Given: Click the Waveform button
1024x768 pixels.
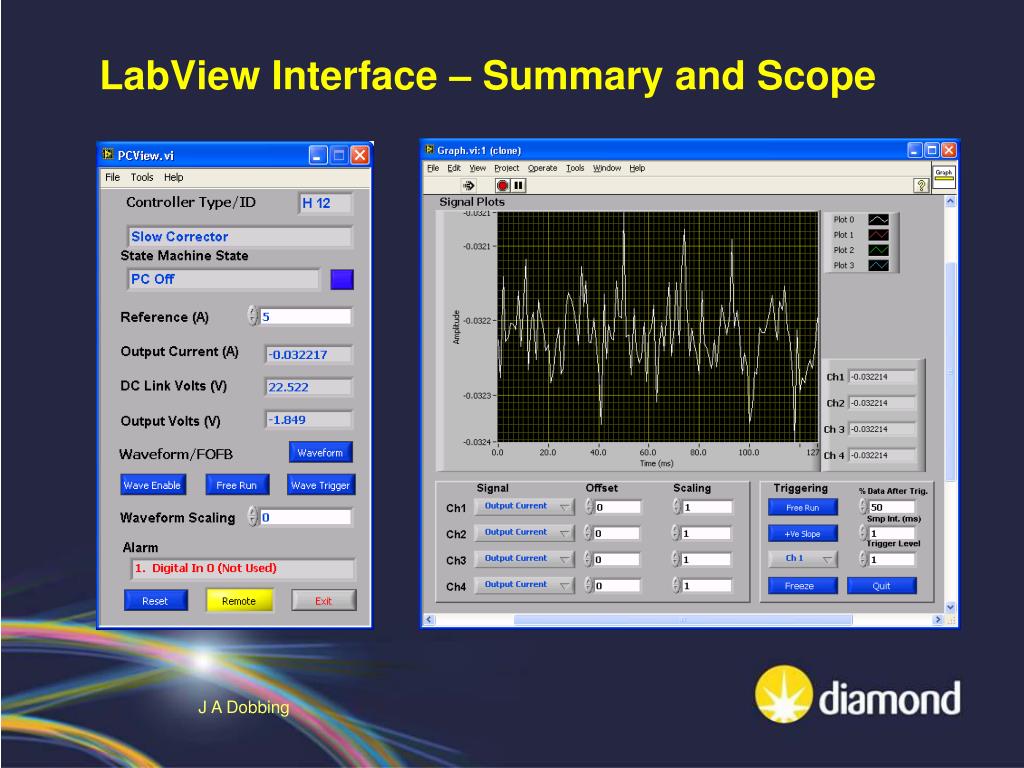Looking at the screenshot, I should 320,453.
